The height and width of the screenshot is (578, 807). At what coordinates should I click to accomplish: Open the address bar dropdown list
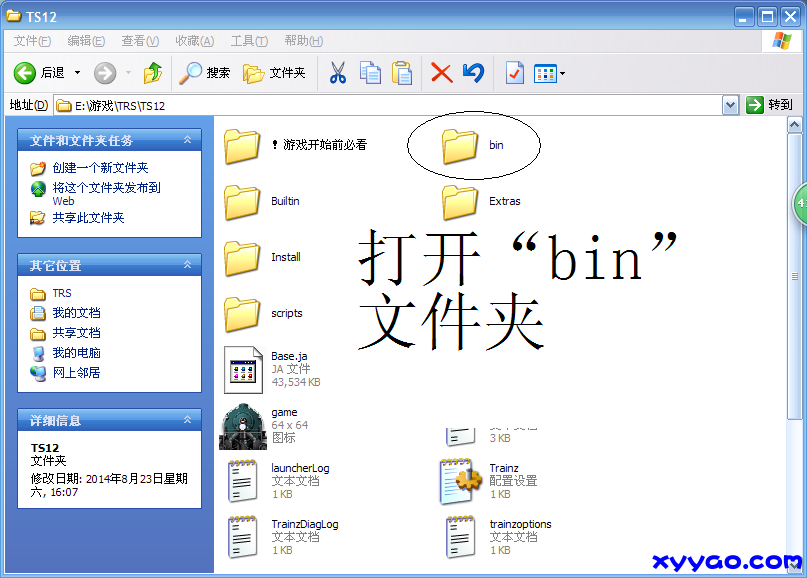click(x=732, y=105)
